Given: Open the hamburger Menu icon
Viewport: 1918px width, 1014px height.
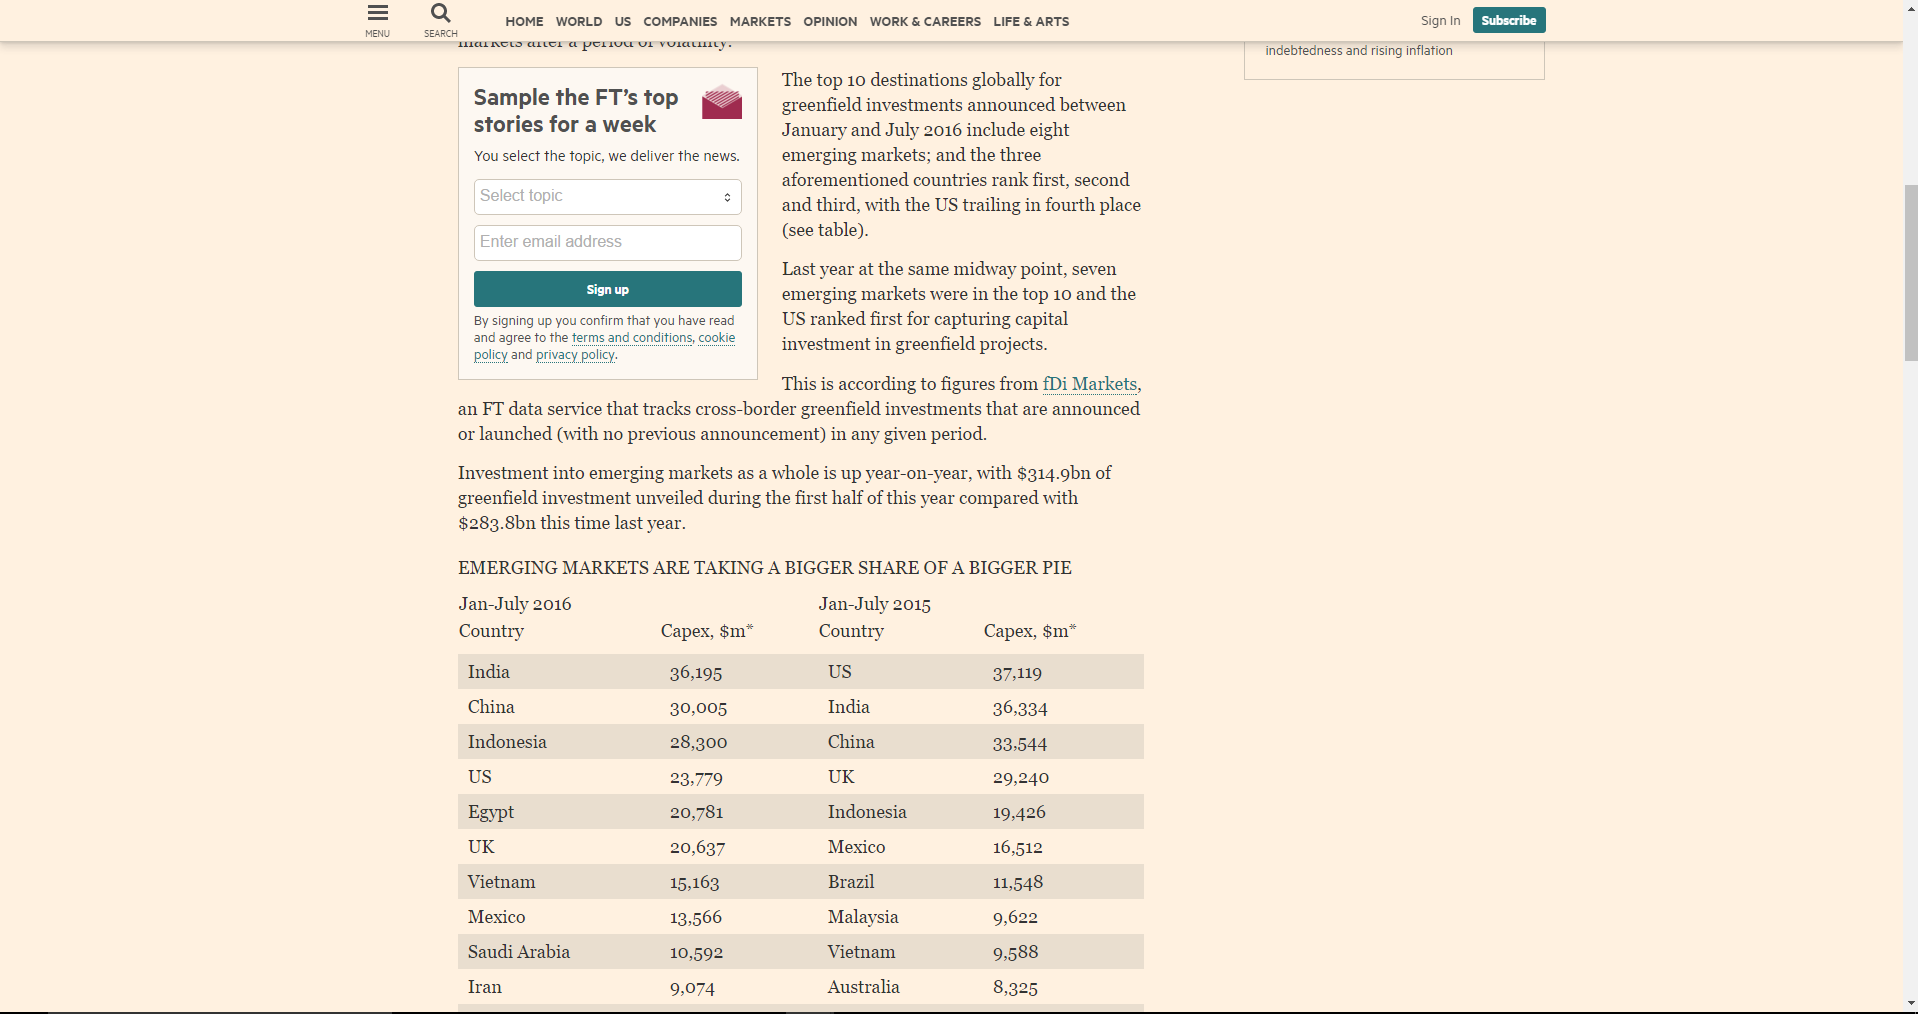Looking at the screenshot, I should (x=377, y=14).
